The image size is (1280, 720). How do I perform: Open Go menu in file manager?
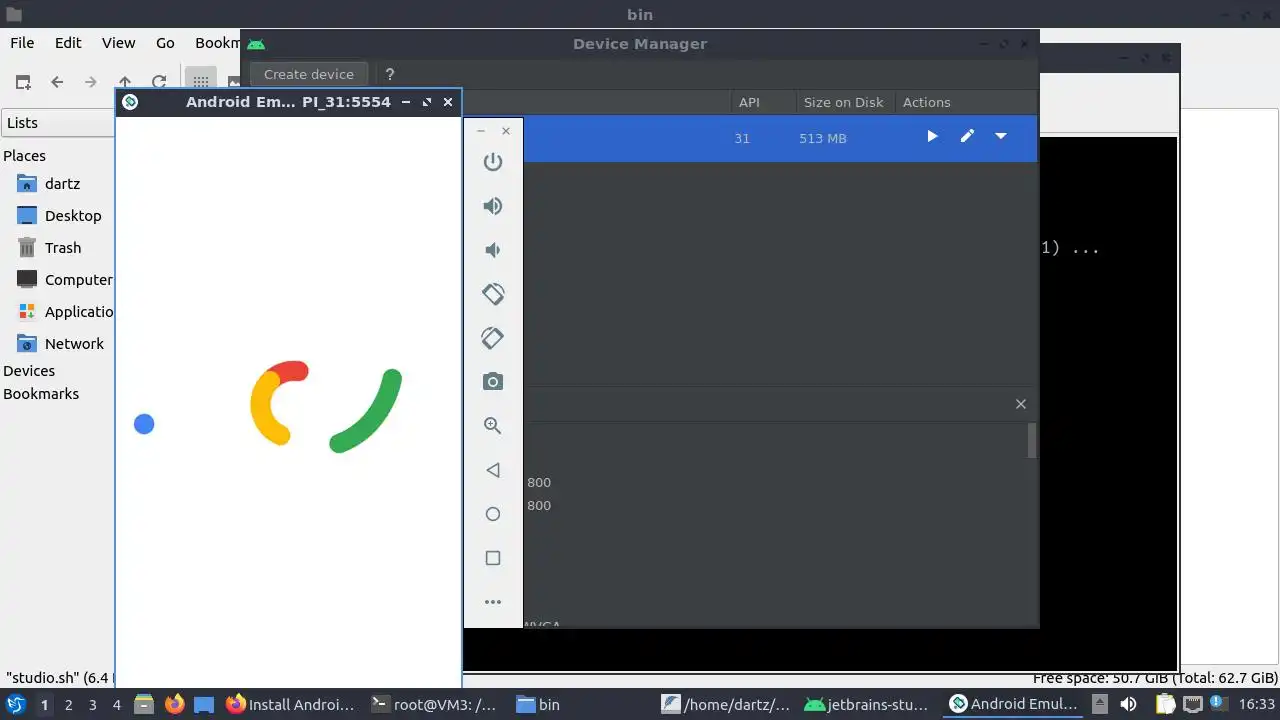coord(165,43)
